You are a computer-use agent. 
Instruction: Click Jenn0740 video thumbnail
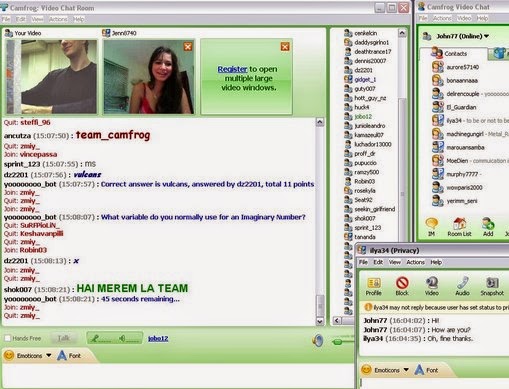tap(149, 77)
